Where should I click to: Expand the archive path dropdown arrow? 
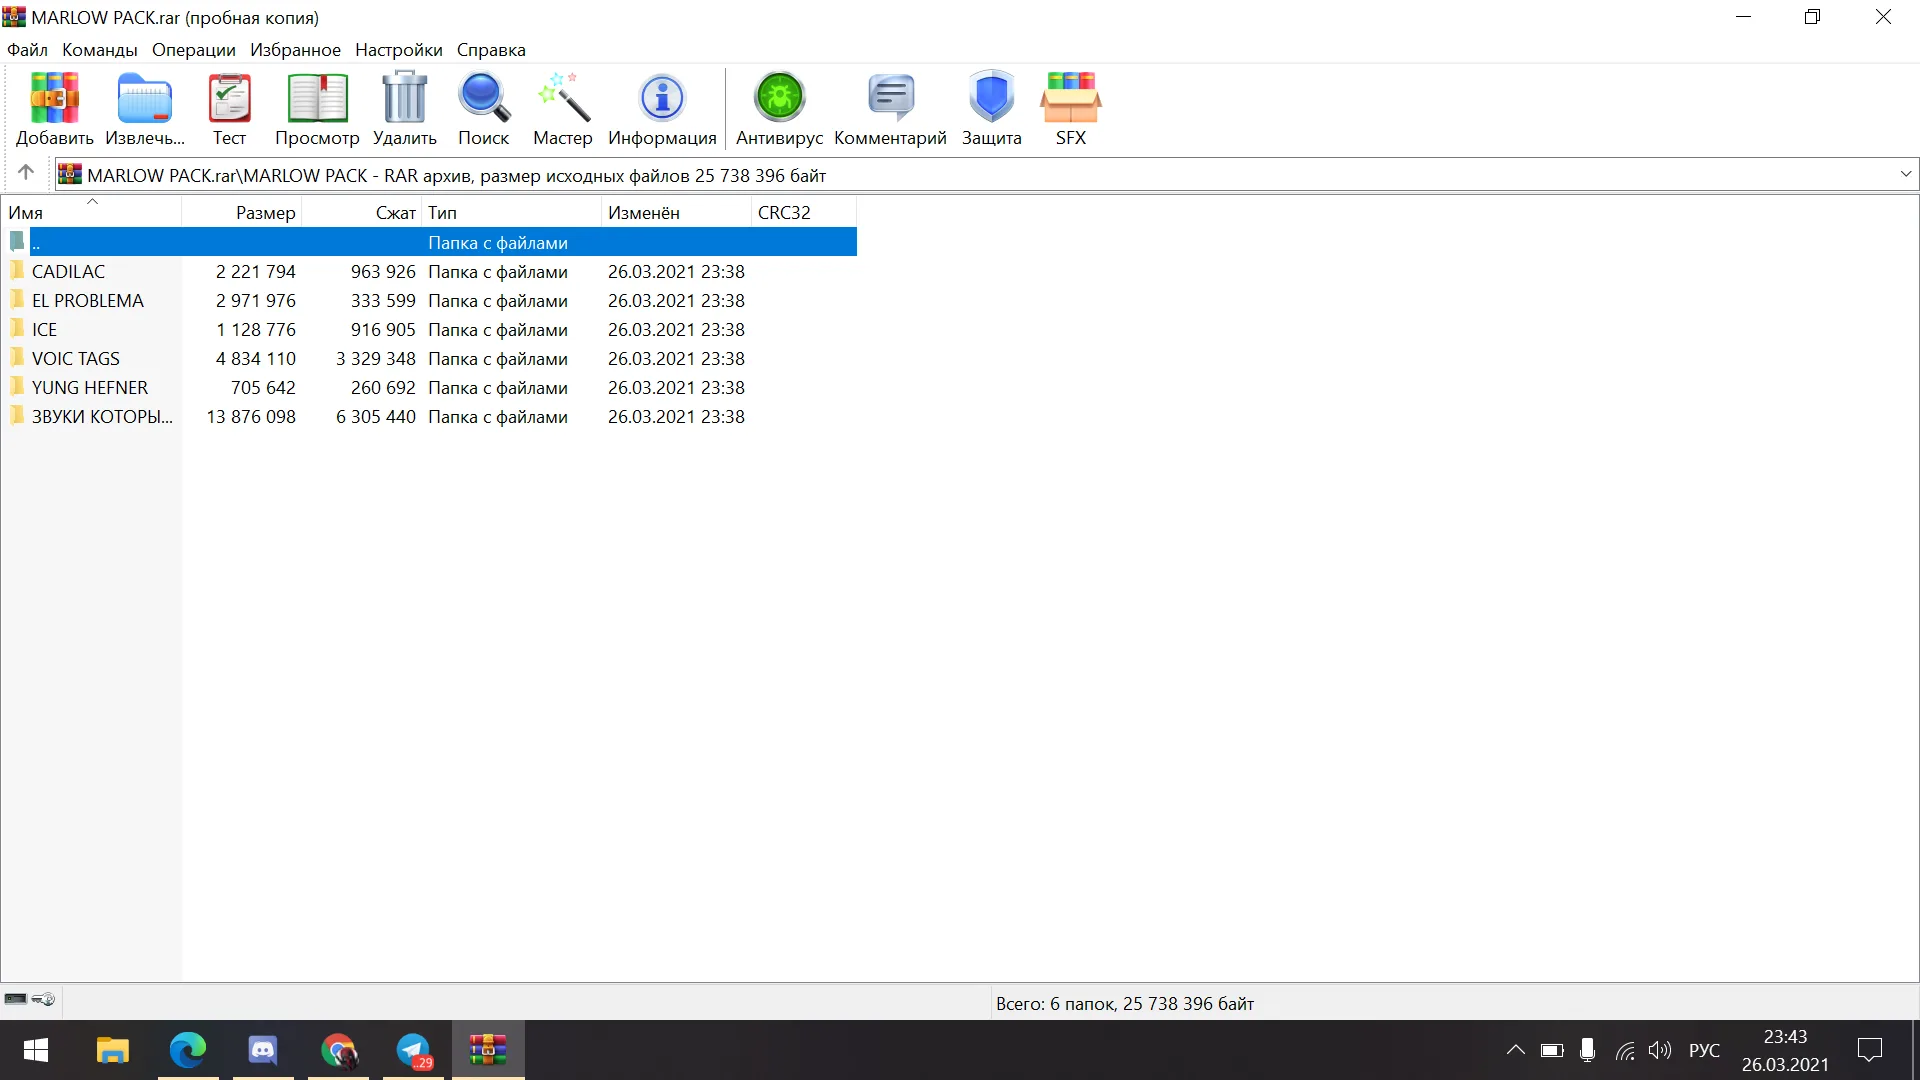1906,174
